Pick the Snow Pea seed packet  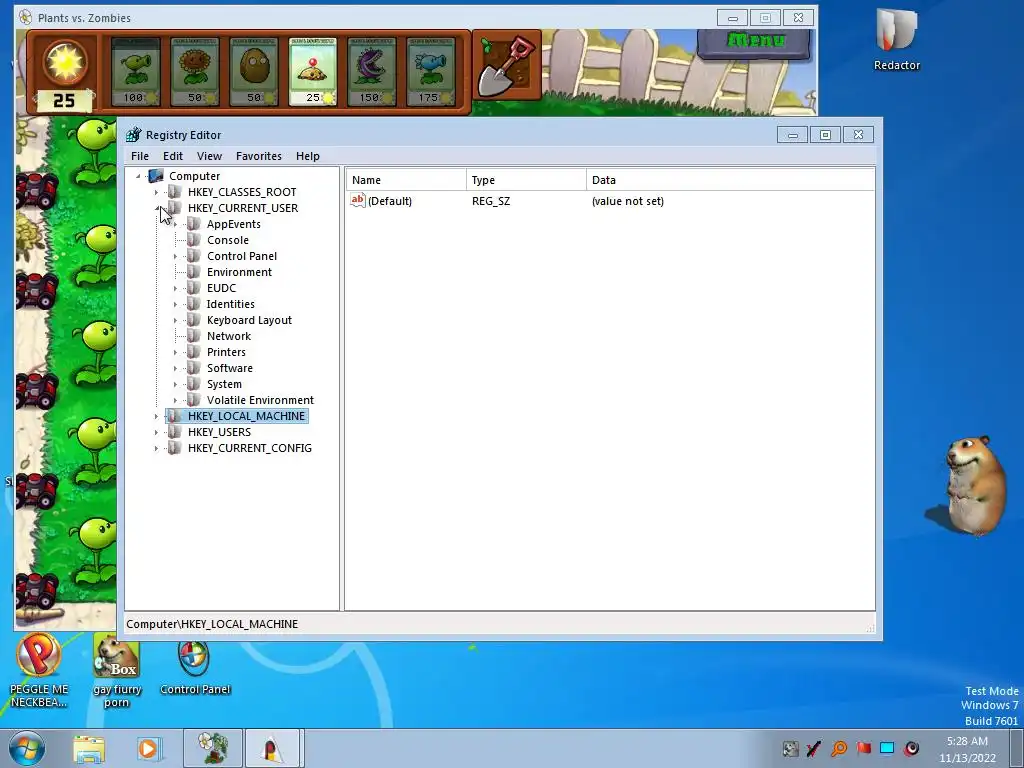pos(430,71)
